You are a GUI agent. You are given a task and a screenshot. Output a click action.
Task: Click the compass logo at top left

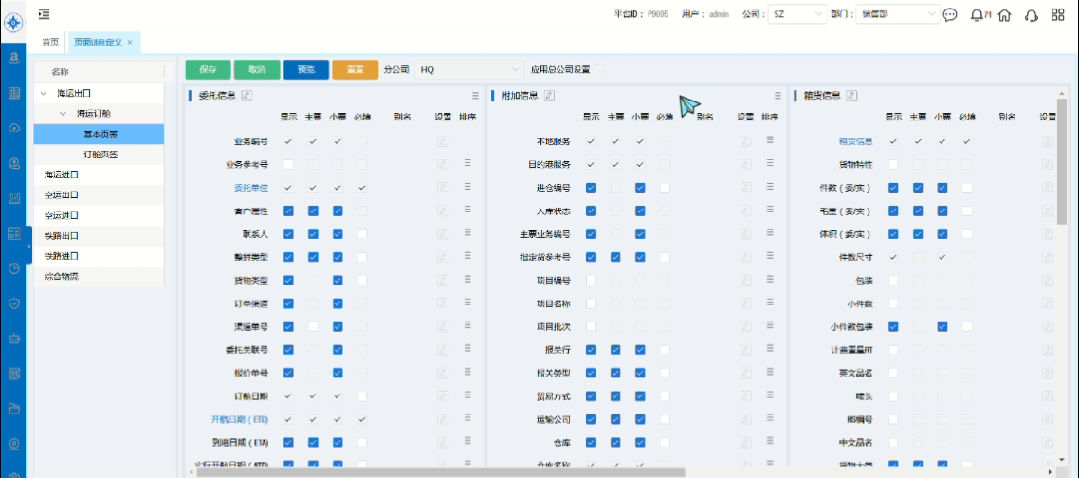click(13, 22)
